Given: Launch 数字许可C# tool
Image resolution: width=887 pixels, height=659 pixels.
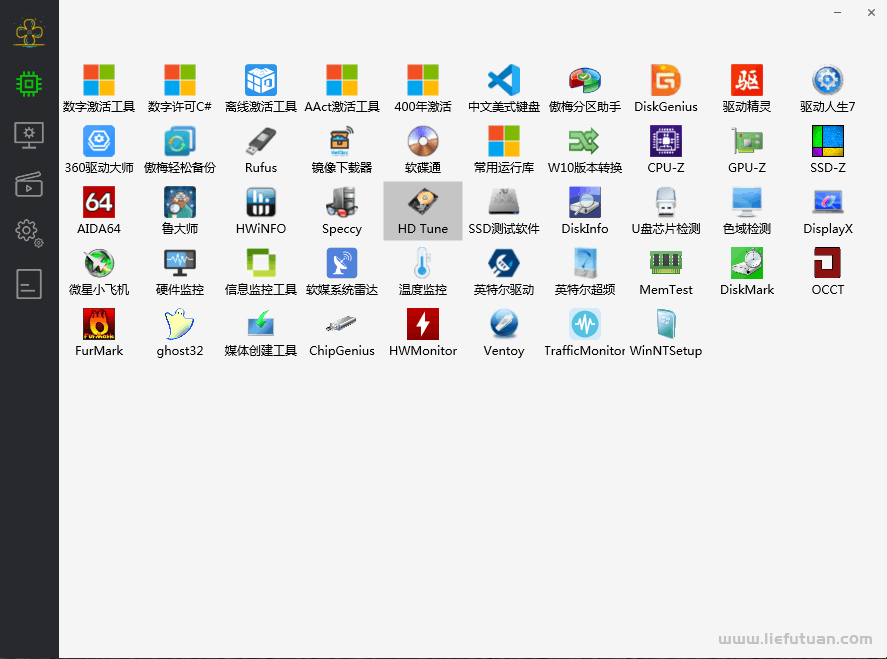Looking at the screenshot, I should tap(180, 89).
